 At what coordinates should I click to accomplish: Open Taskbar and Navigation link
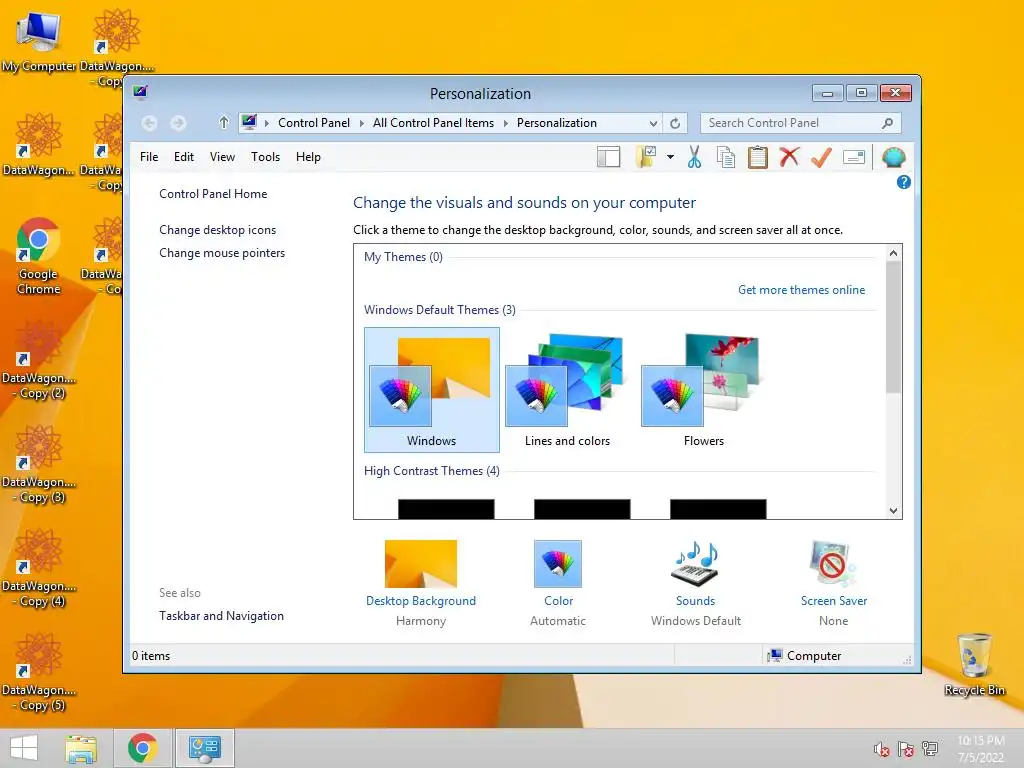pos(221,616)
